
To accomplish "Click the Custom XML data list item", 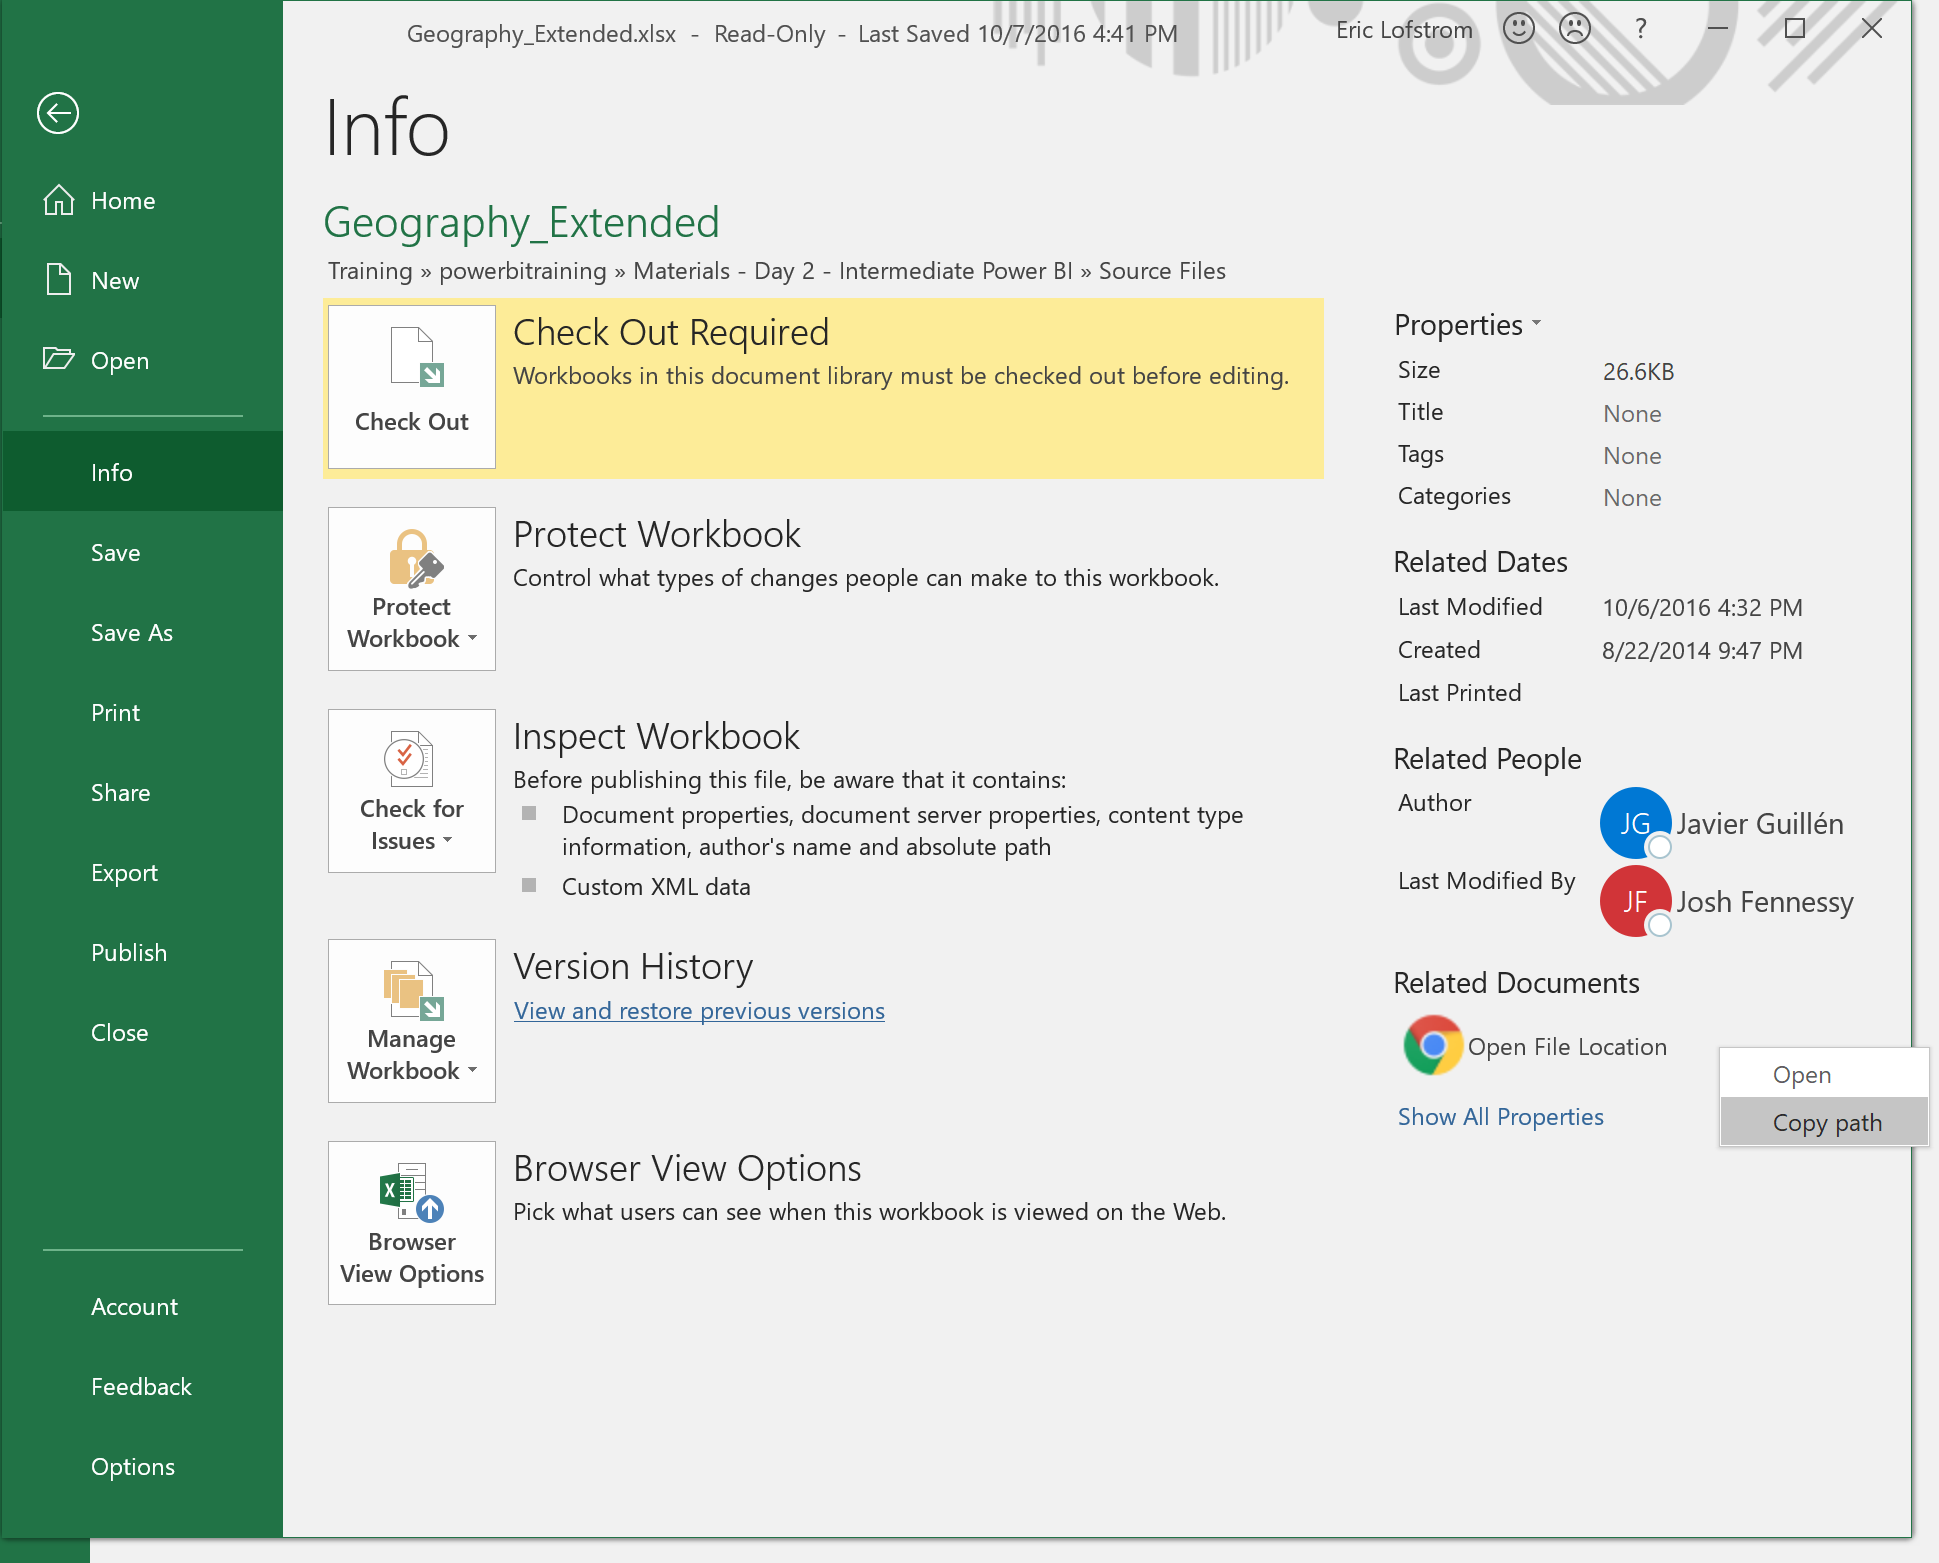I will (656, 886).
